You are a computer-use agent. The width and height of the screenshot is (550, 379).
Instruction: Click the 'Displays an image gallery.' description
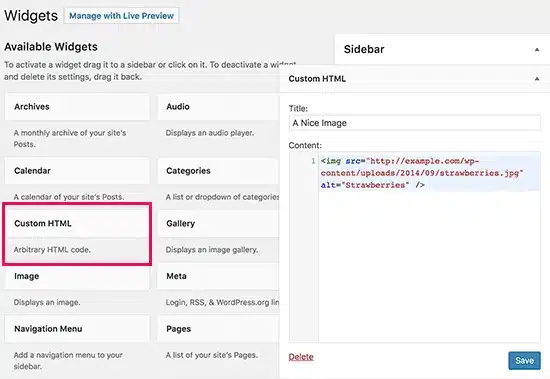tap(212, 250)
